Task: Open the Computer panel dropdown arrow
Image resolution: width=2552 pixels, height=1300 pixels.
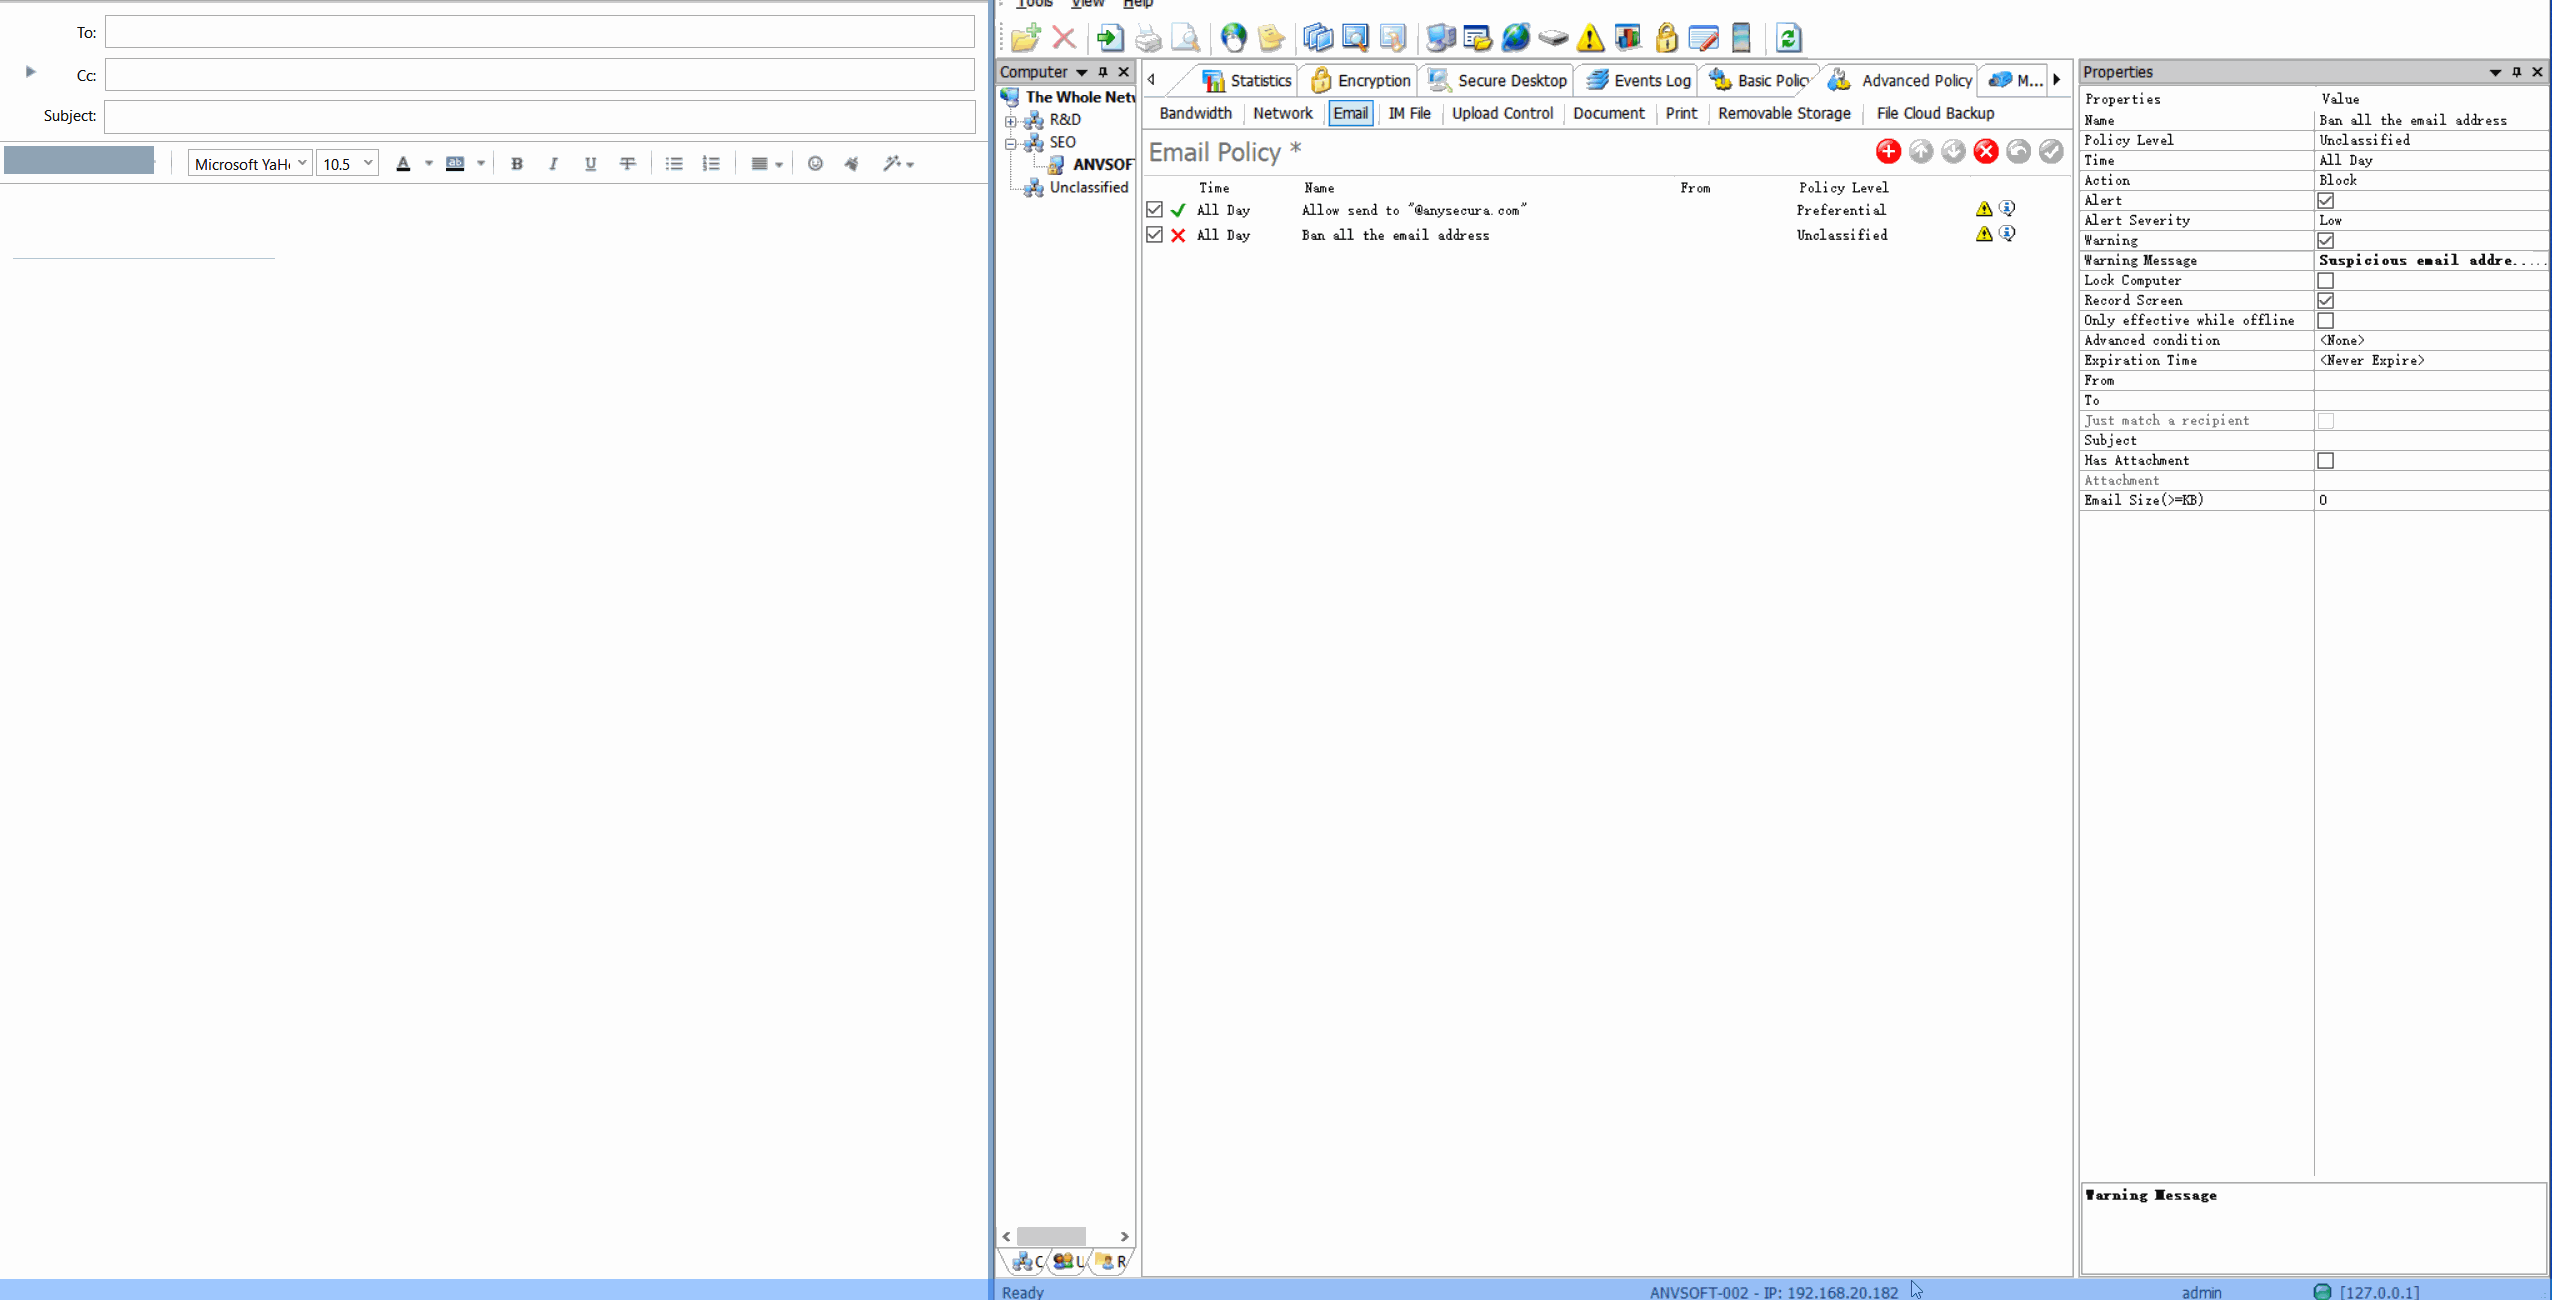Action: [x=1083, y=71]
